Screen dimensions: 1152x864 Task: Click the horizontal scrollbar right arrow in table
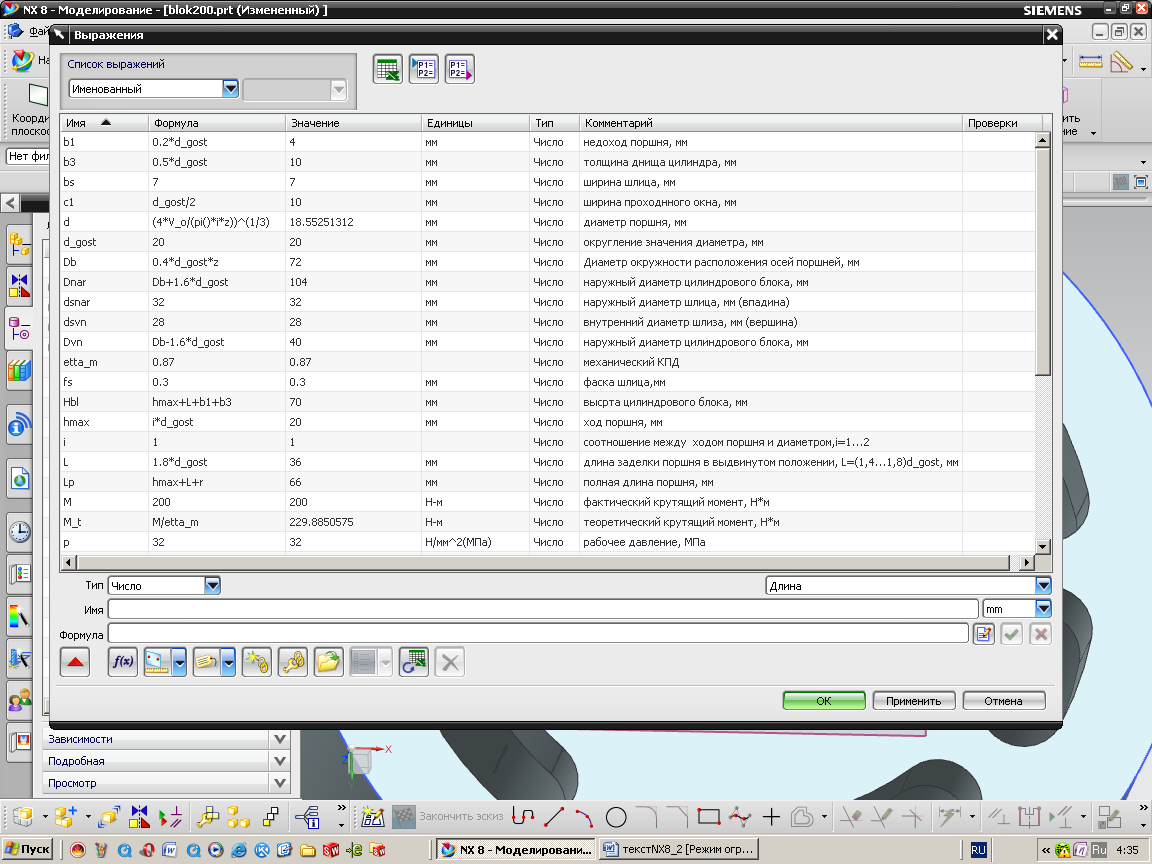(1026, 563)
